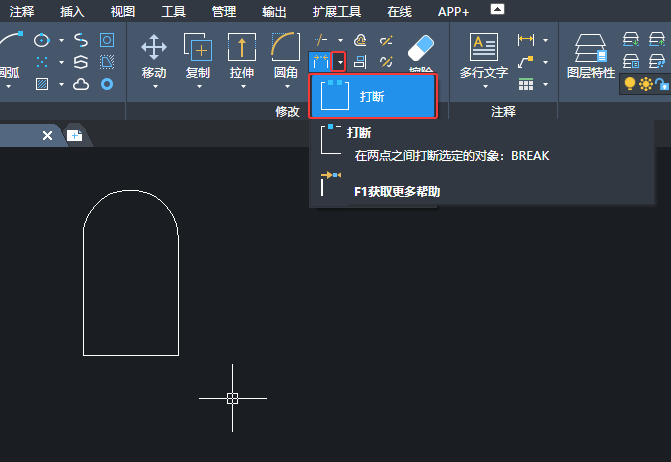The image size is (671, 462).
Task: Select the Fillet (圆角) tool icon
Action: [286, 47]
